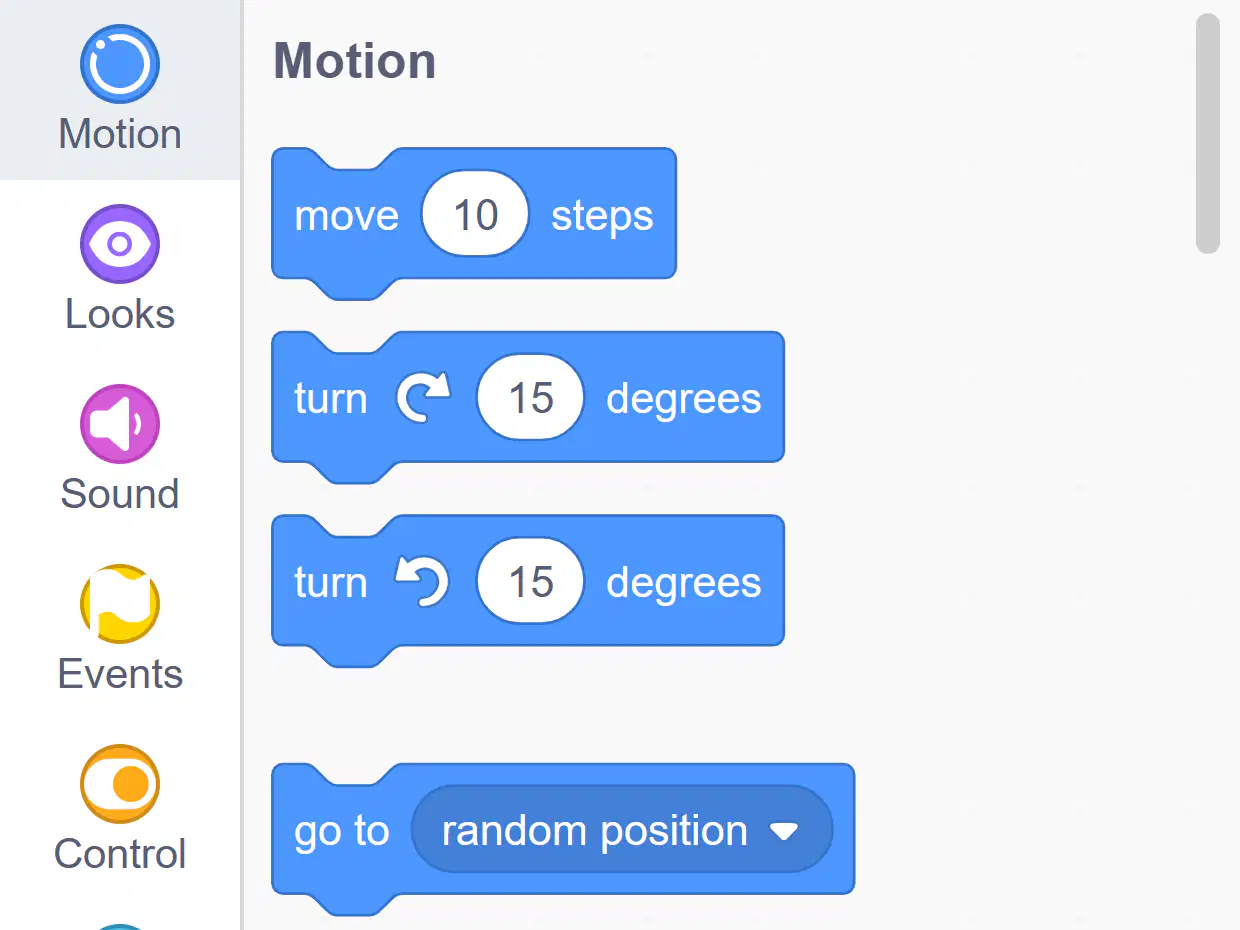Click the partially visible Sensing category icon
Image resolution: width=1240 pixels, height=930 pixels.
pos(120,927)
